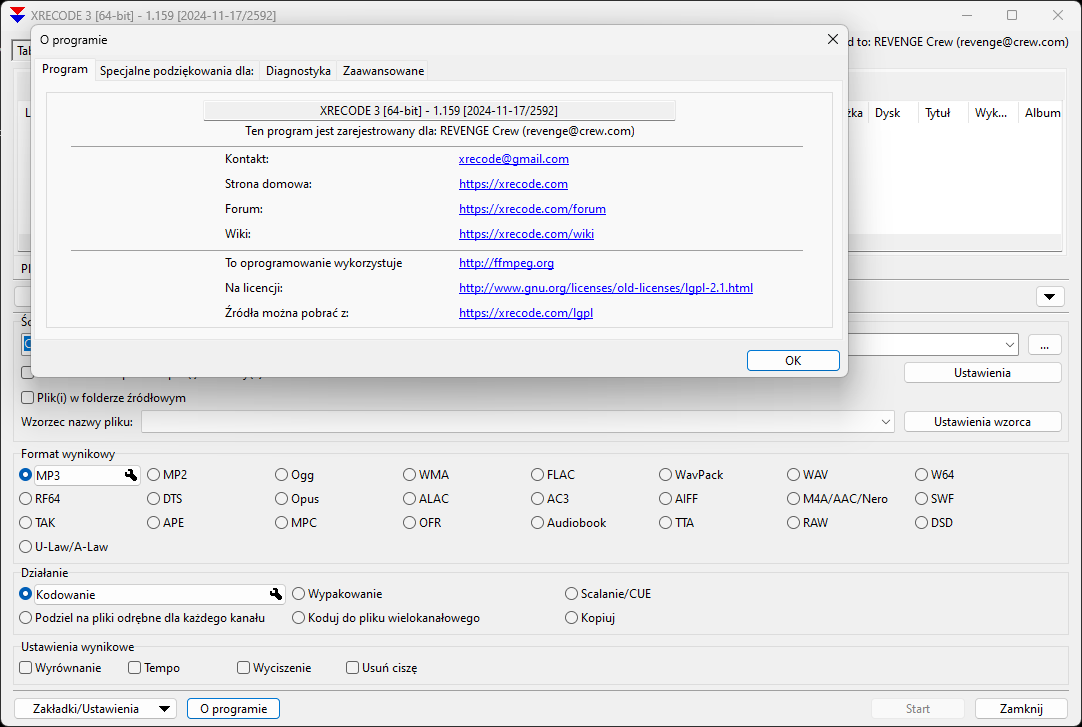Open Zakładki/Ustawienia dropdown arrow
This screenshot has width=1082, height=727.
tap(164, 709)
